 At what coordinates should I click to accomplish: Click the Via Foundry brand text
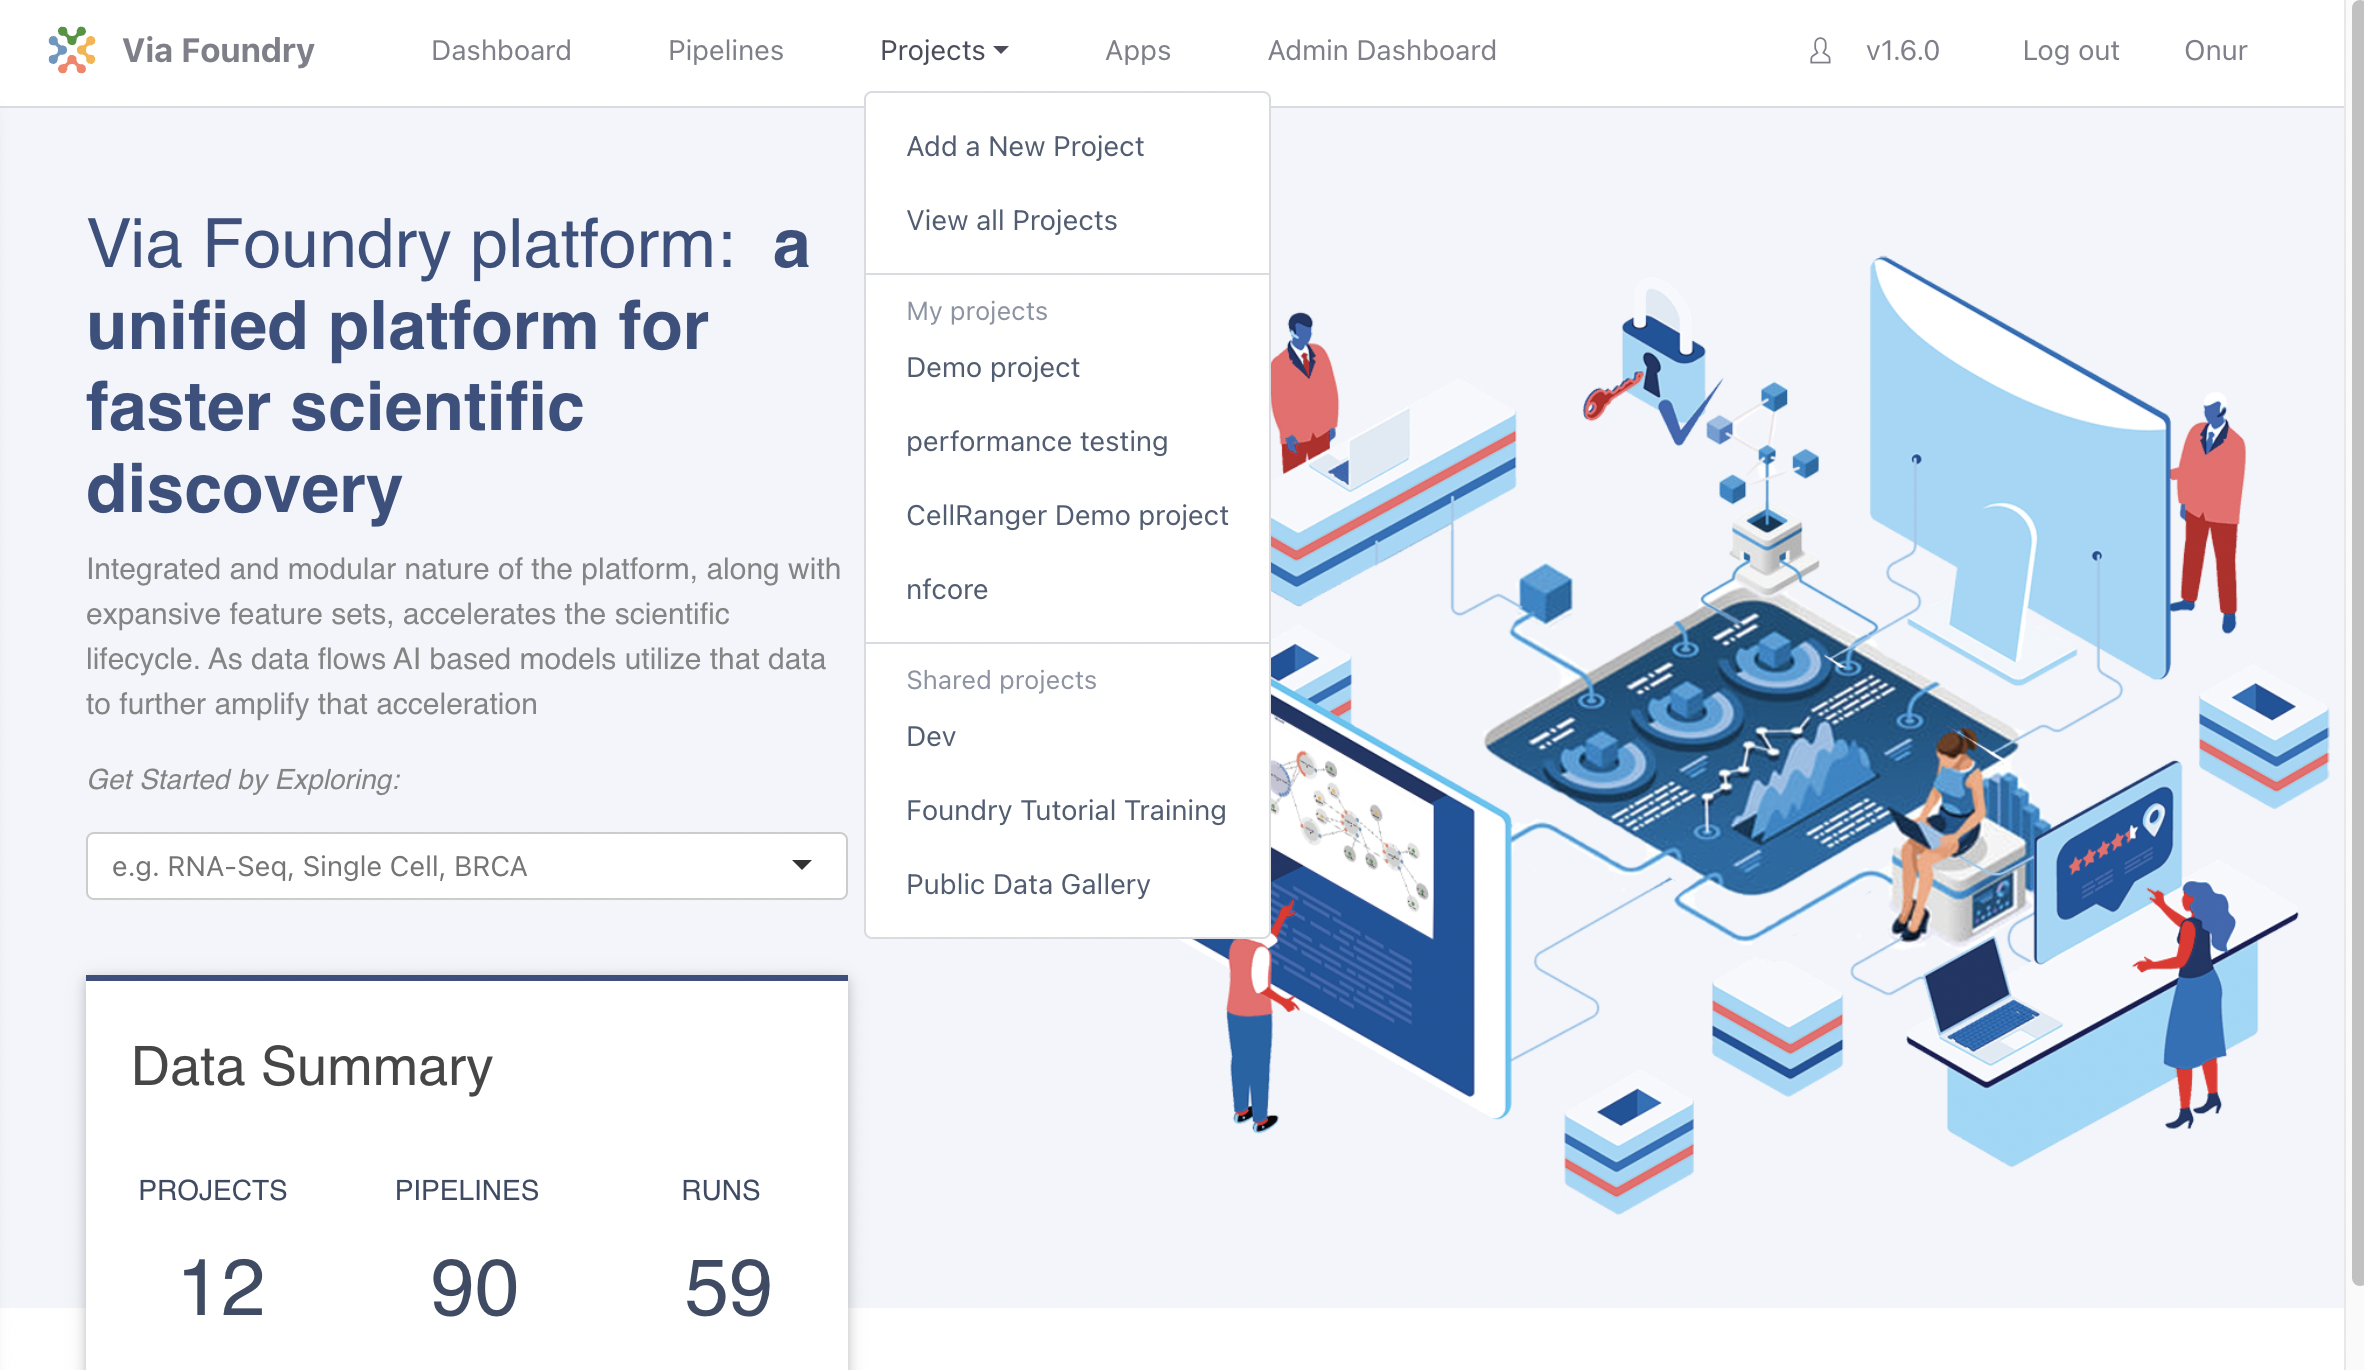218,50
